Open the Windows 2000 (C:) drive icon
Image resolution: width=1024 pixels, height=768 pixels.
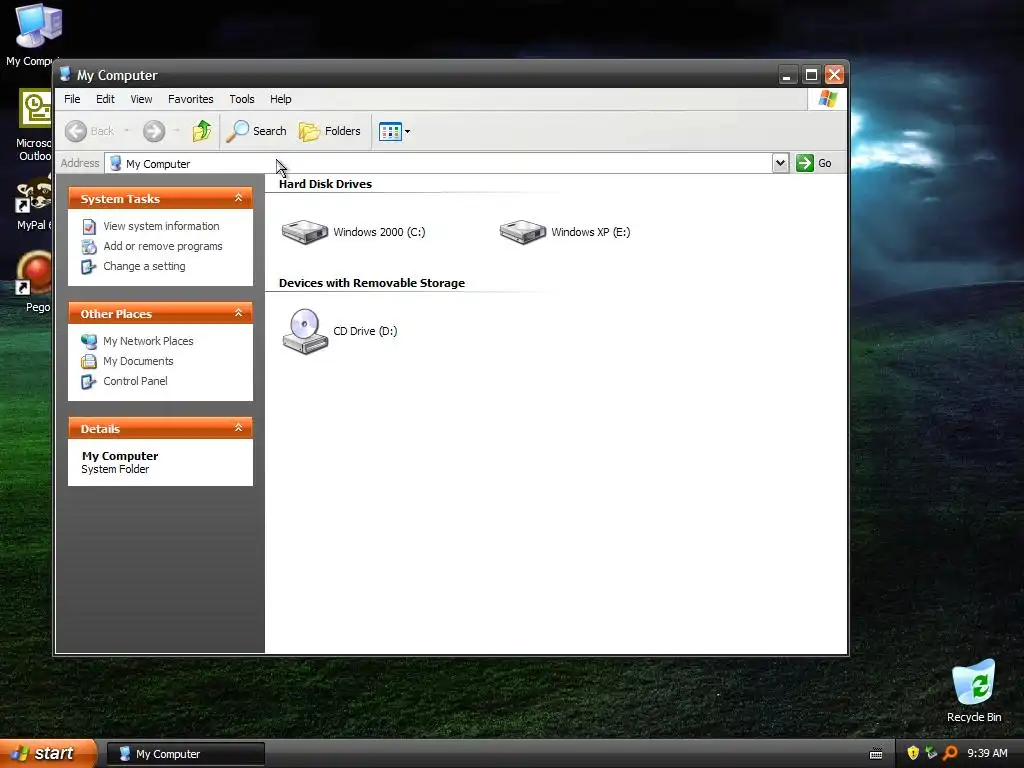[x=304, y=232]
